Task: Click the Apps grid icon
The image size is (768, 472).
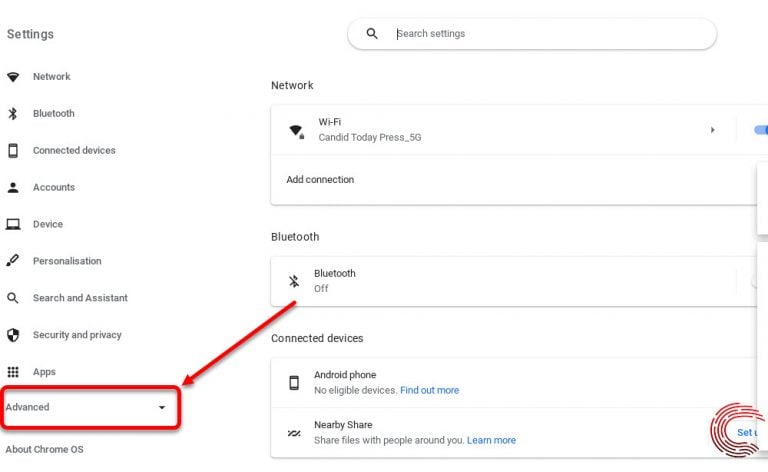Action: (x=13, y=372)
